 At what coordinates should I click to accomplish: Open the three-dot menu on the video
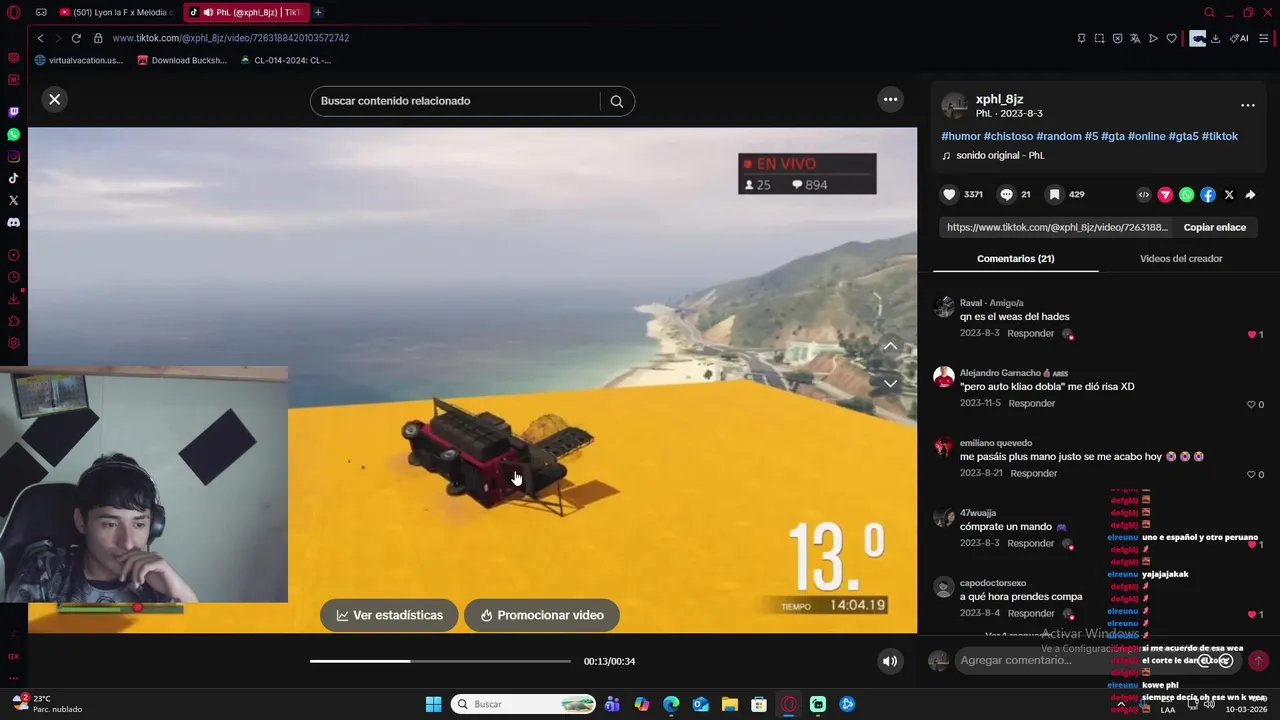[890, 99]
